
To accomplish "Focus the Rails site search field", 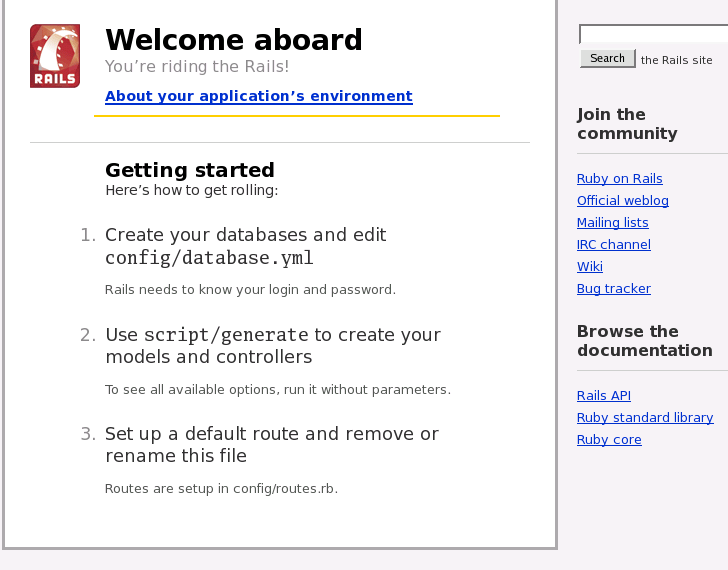I will point(653,34).
